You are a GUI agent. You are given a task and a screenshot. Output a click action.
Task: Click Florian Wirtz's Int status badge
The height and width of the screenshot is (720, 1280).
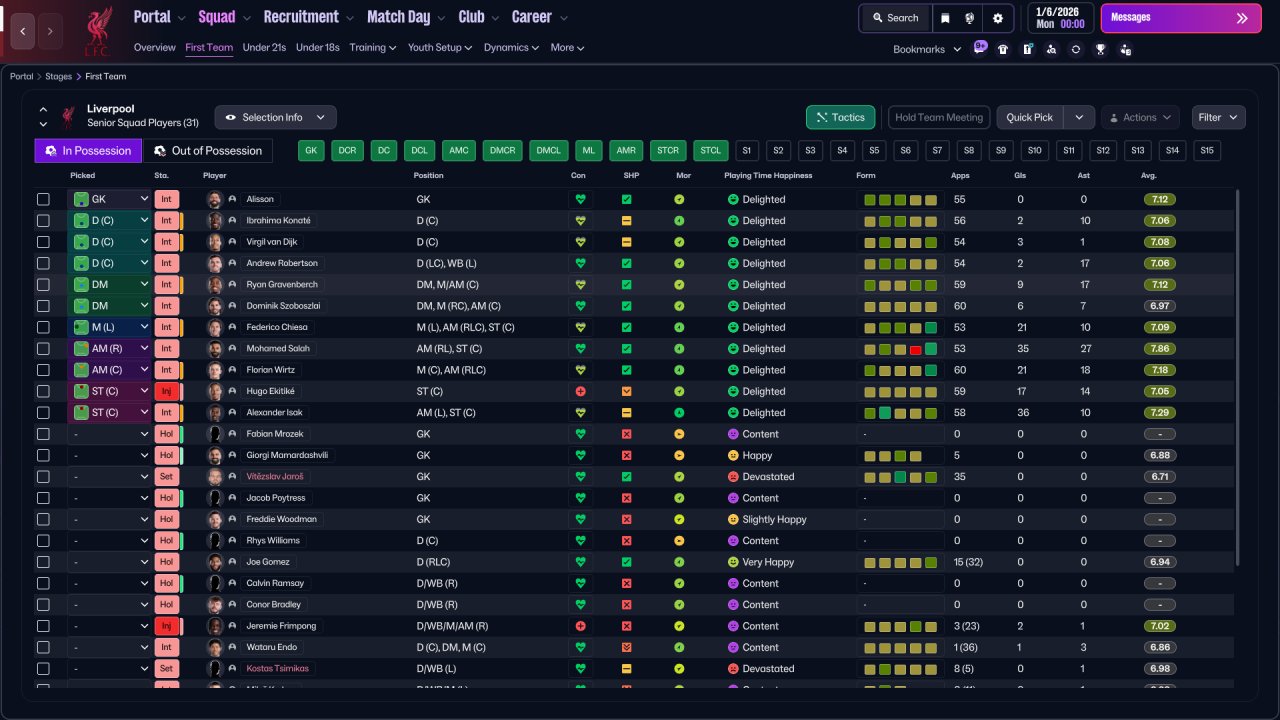coord(166,370)
